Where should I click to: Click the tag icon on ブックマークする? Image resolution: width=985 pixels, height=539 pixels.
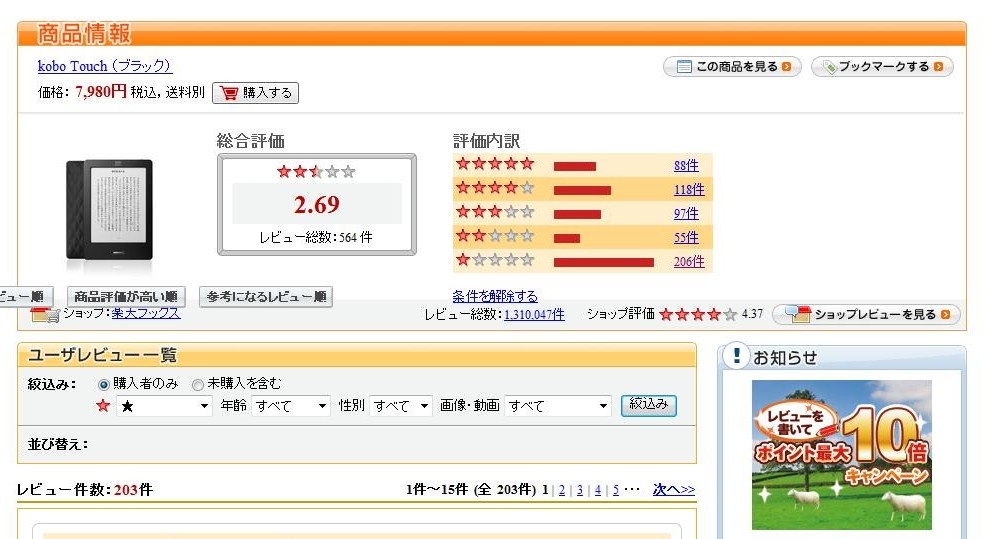click(x=829, y=67)
